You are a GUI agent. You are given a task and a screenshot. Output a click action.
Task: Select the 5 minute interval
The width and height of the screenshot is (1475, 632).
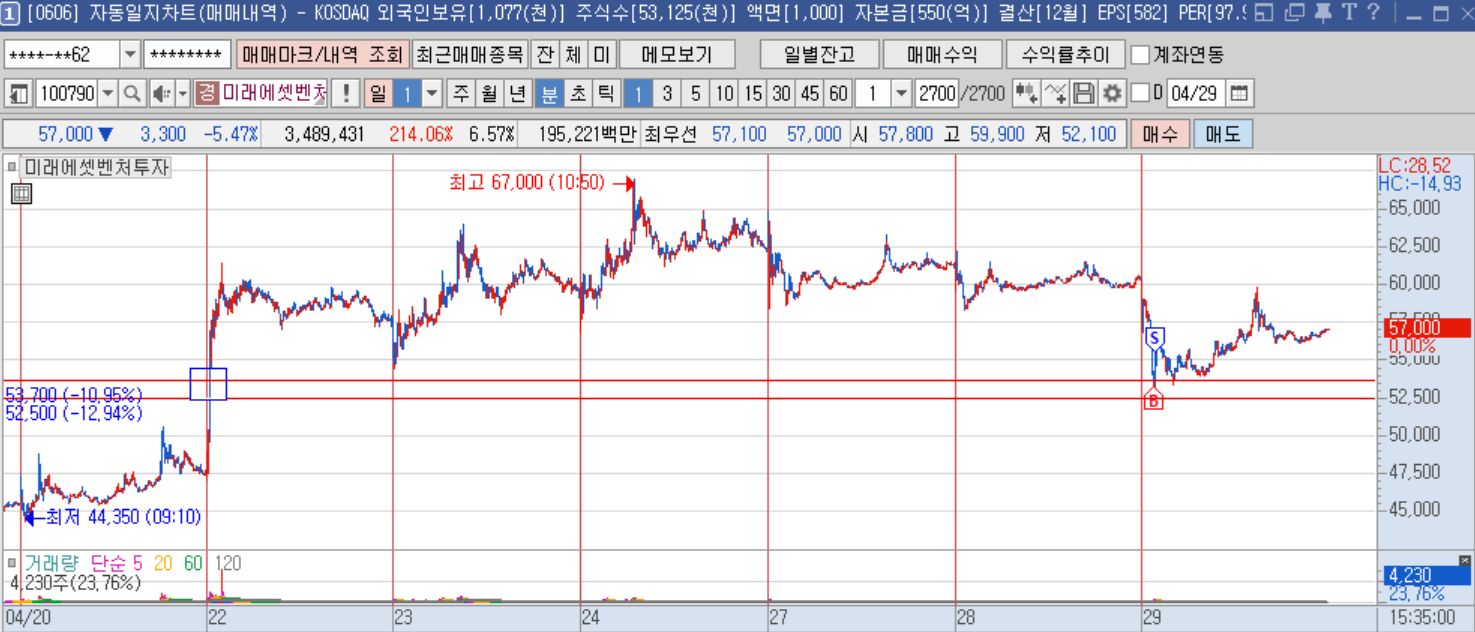696,94
